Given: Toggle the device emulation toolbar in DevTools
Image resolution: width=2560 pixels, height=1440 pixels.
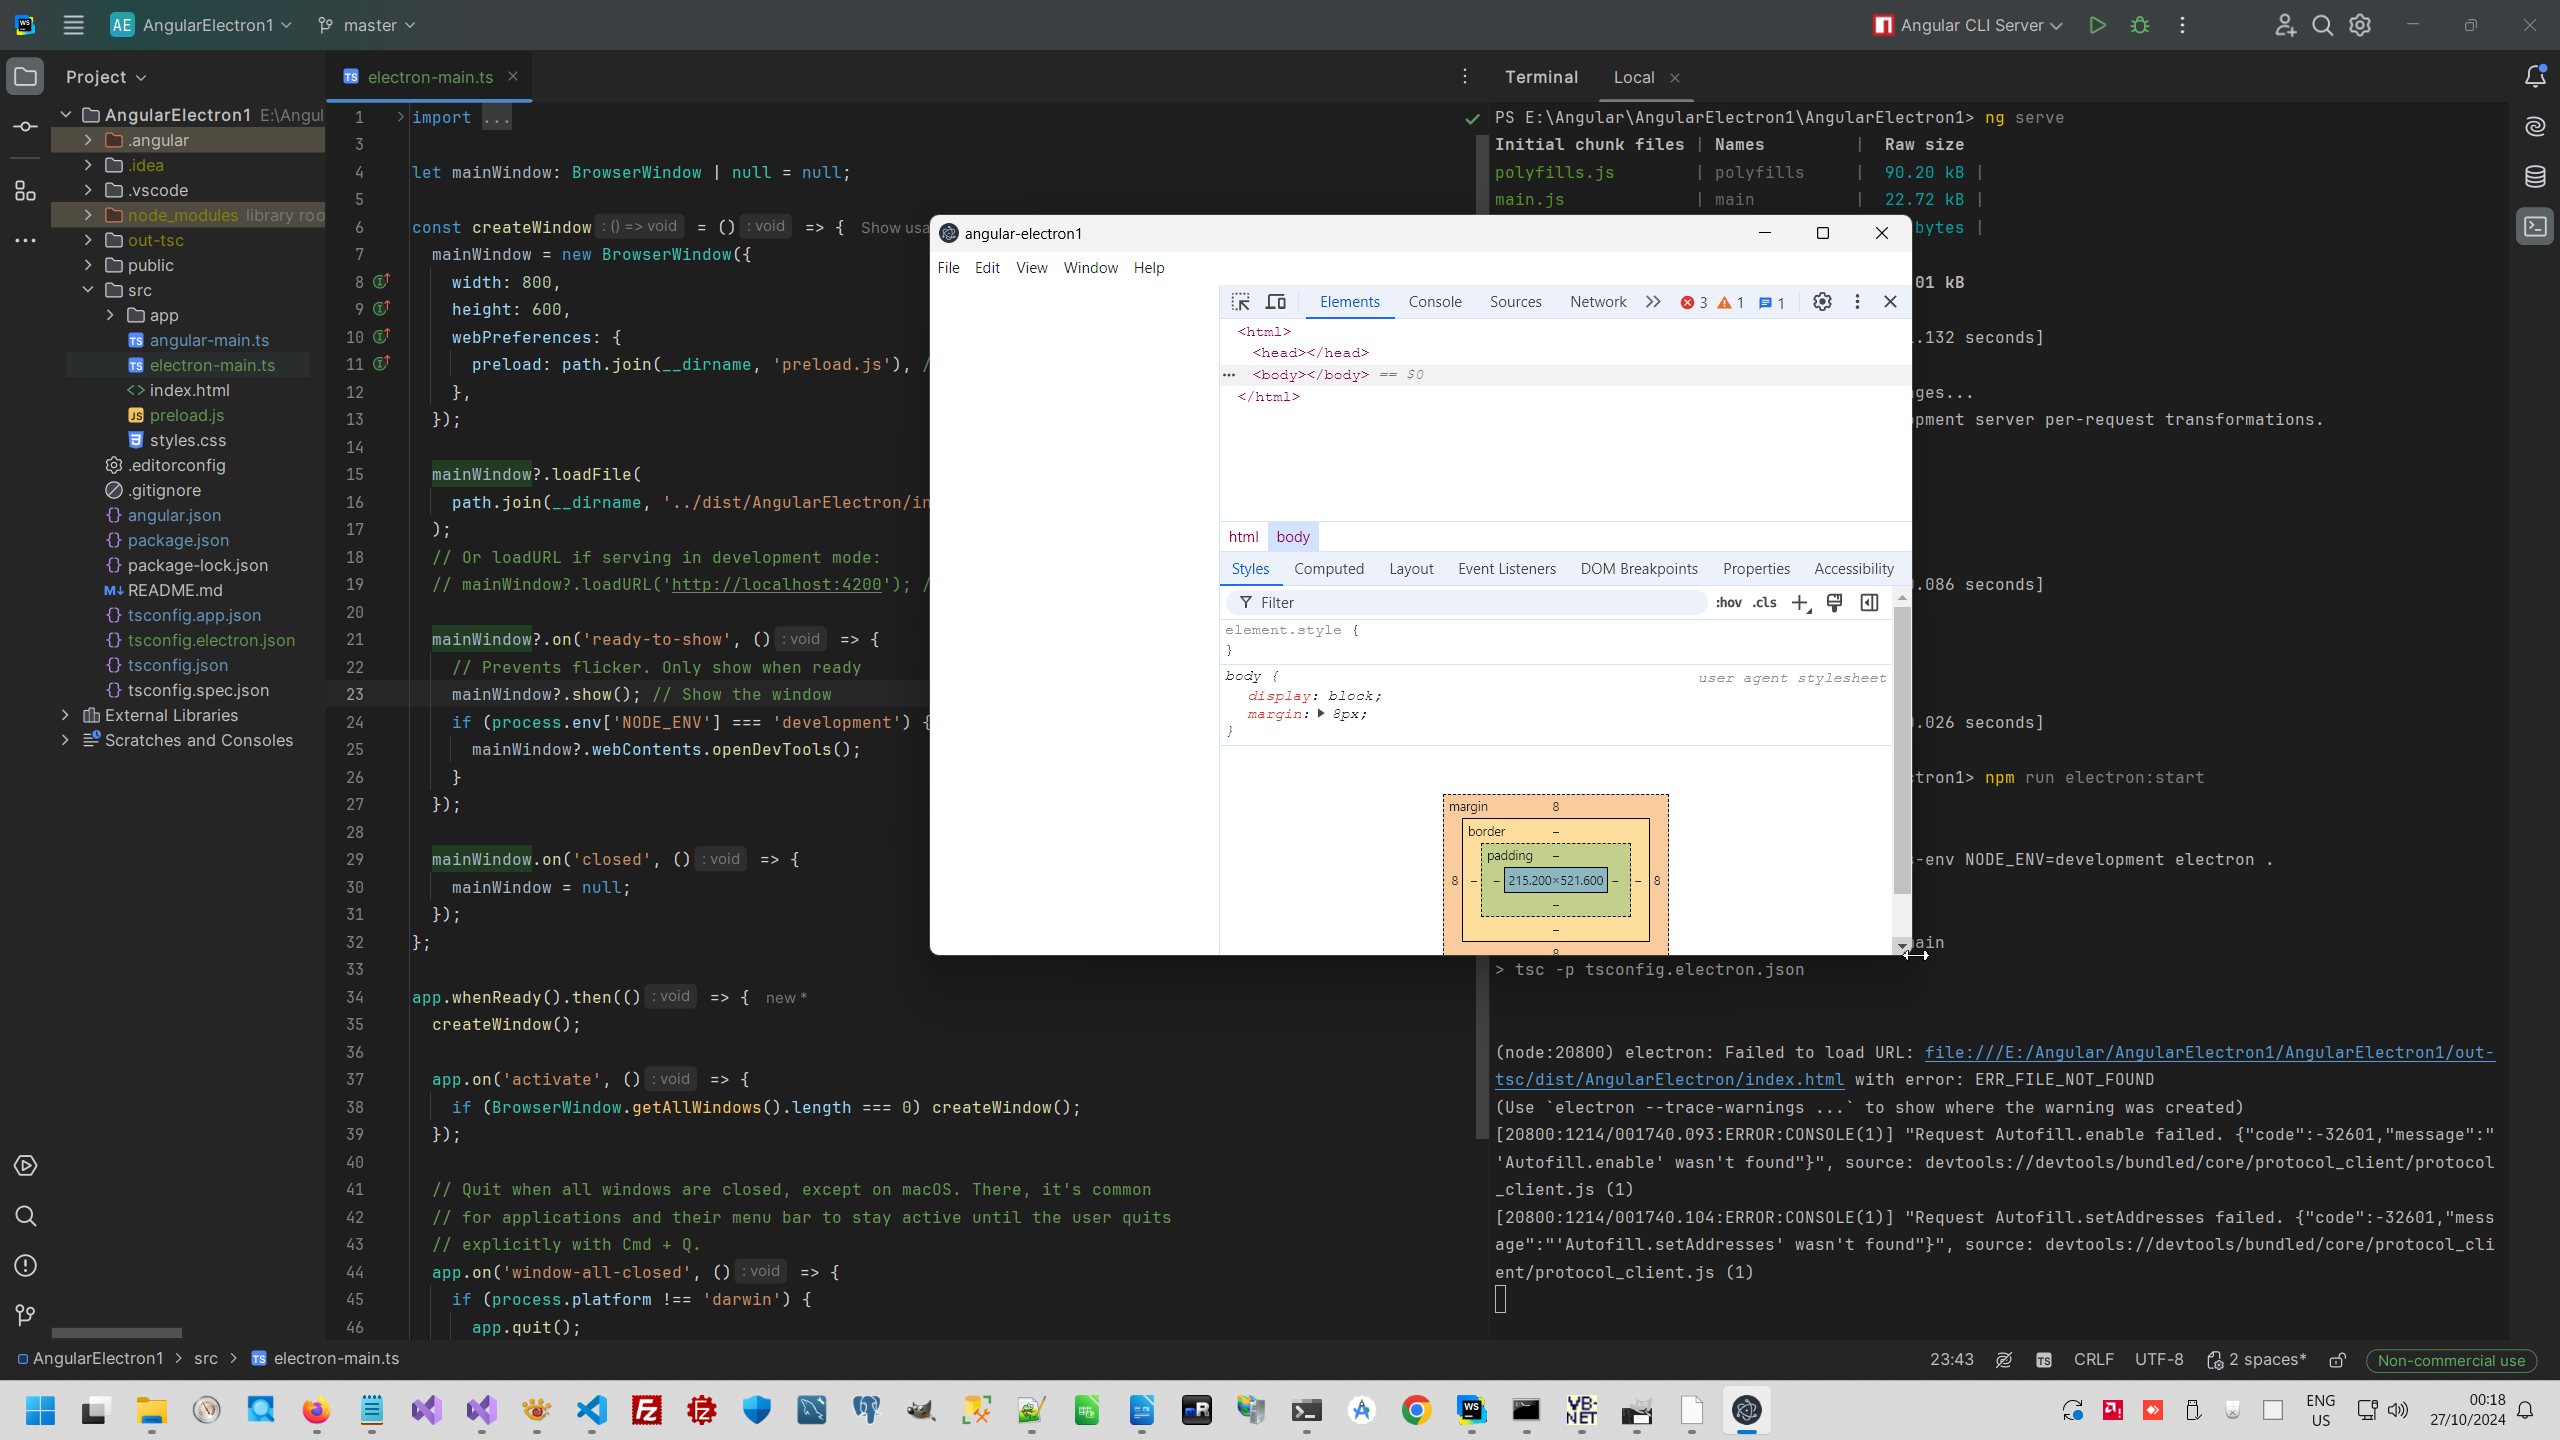Looking at the screenshot, I should (x=1275, y=301).
